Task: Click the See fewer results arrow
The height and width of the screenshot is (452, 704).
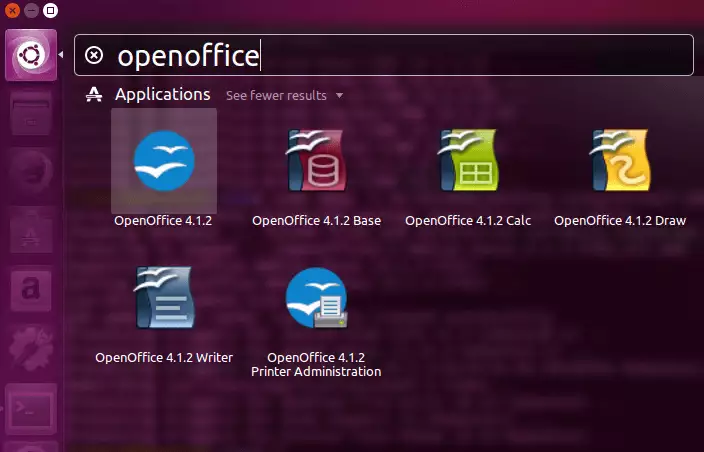Action: pyautogui.click(x=339, y=96)
